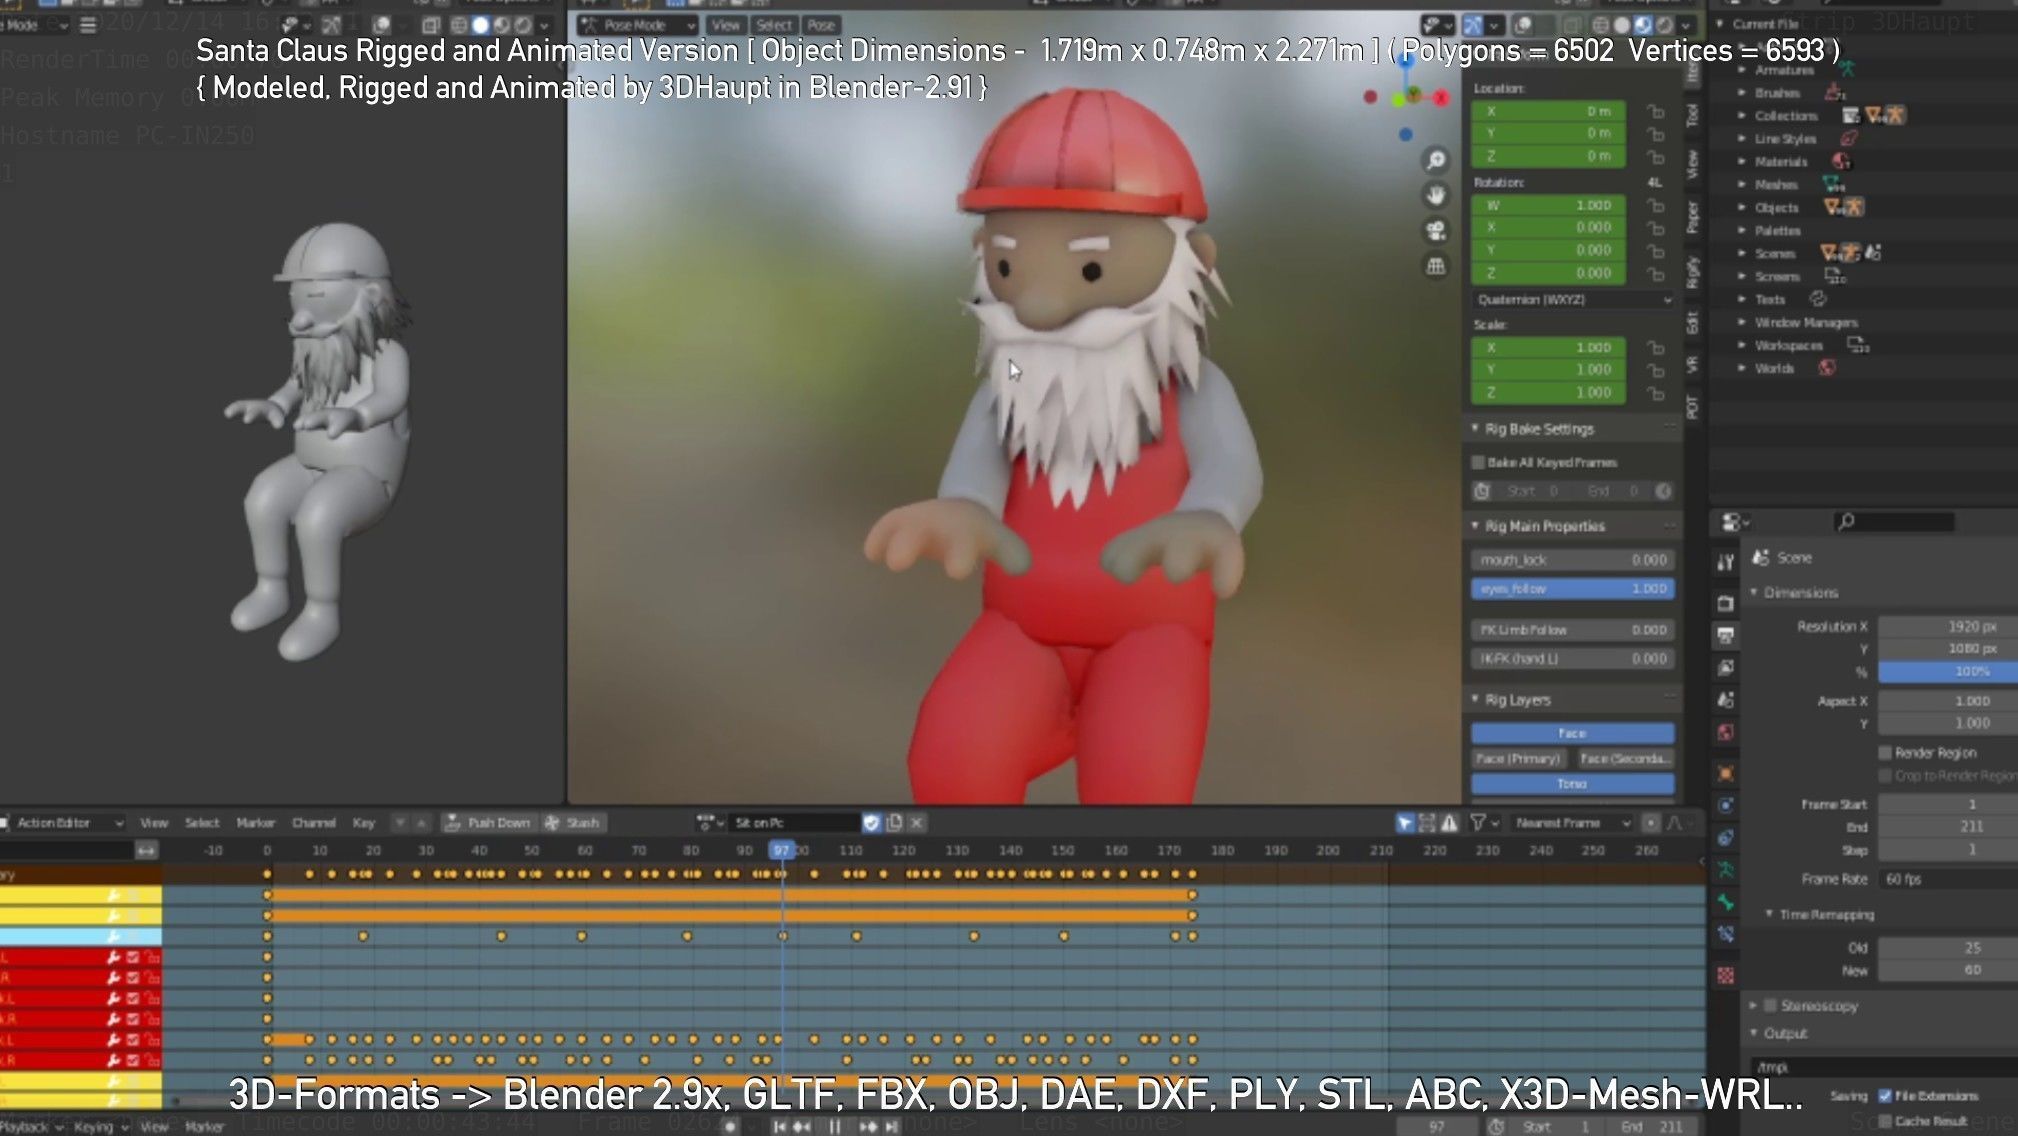This screenshot has height=1136, width=2018.
Task: Expand the Worlds datablock row
Action: click(1742, 368)
